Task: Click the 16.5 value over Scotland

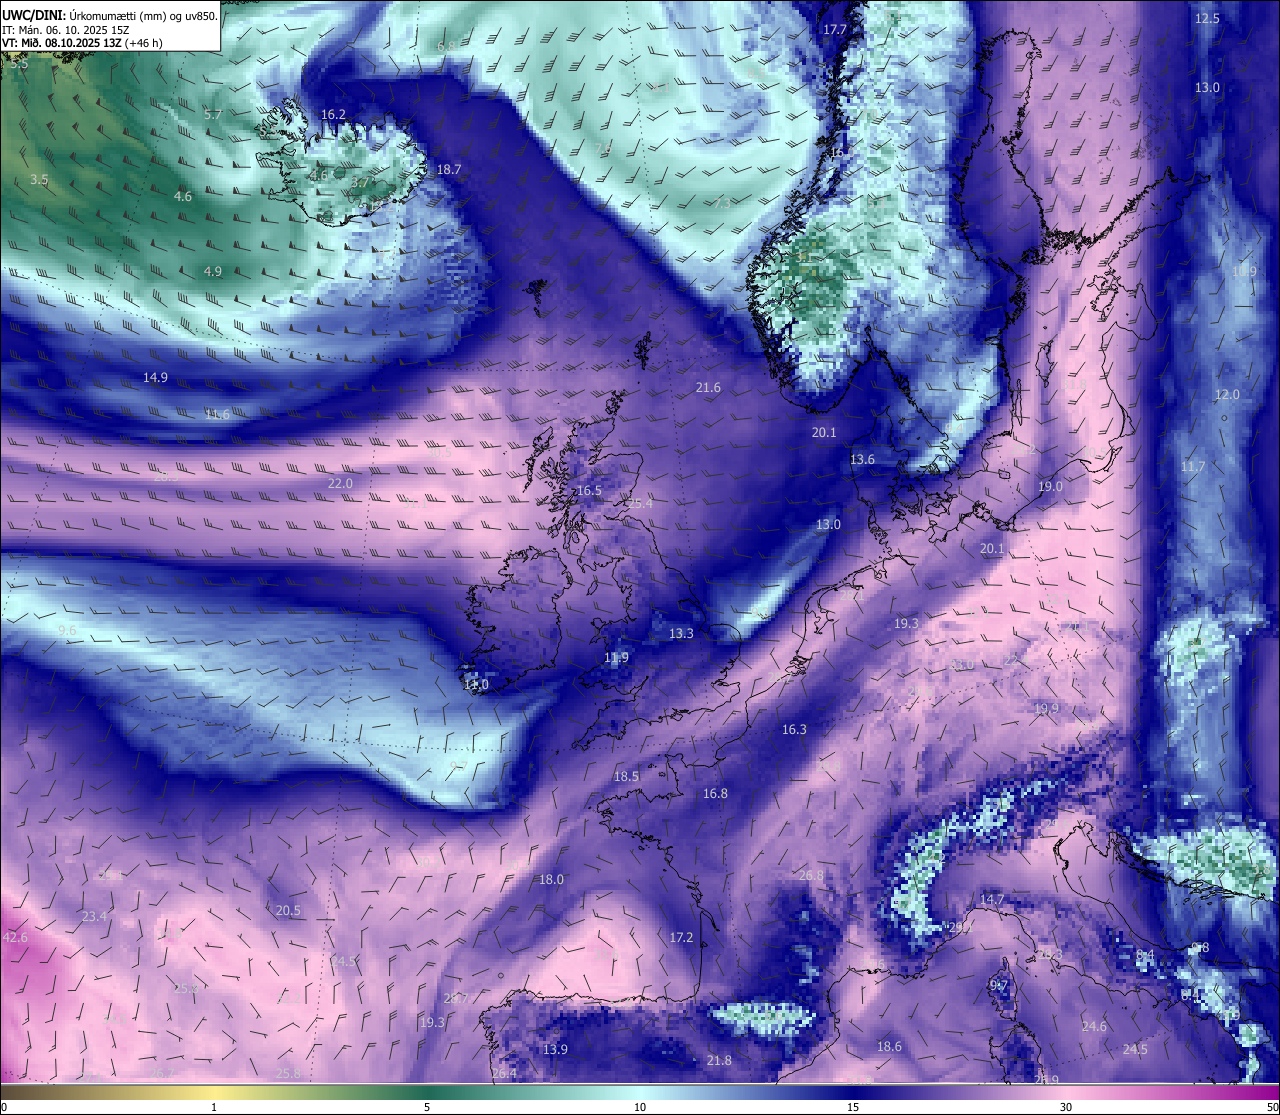Action: (x=590, y=491)
